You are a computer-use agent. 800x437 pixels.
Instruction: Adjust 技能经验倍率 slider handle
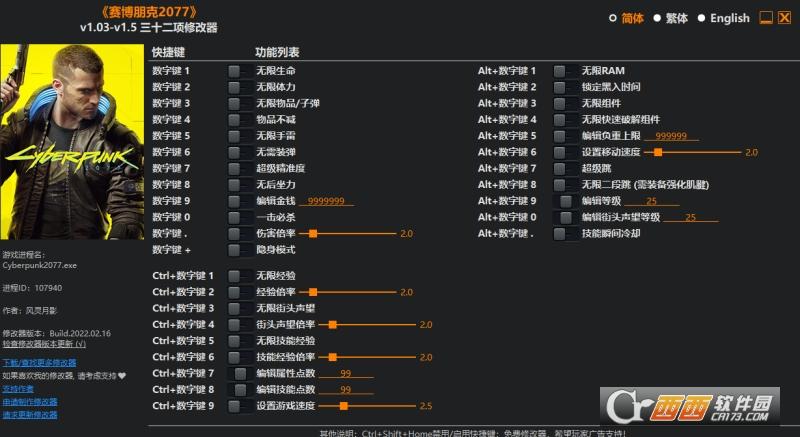click(333, 357)
